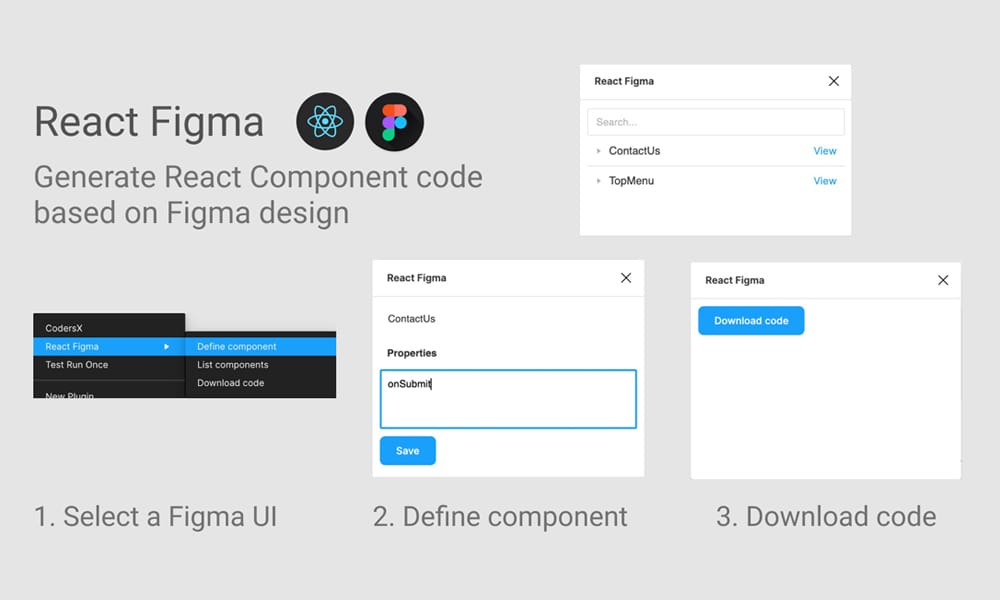
Task: Open View for the ContactUs component
Action: 824,151
